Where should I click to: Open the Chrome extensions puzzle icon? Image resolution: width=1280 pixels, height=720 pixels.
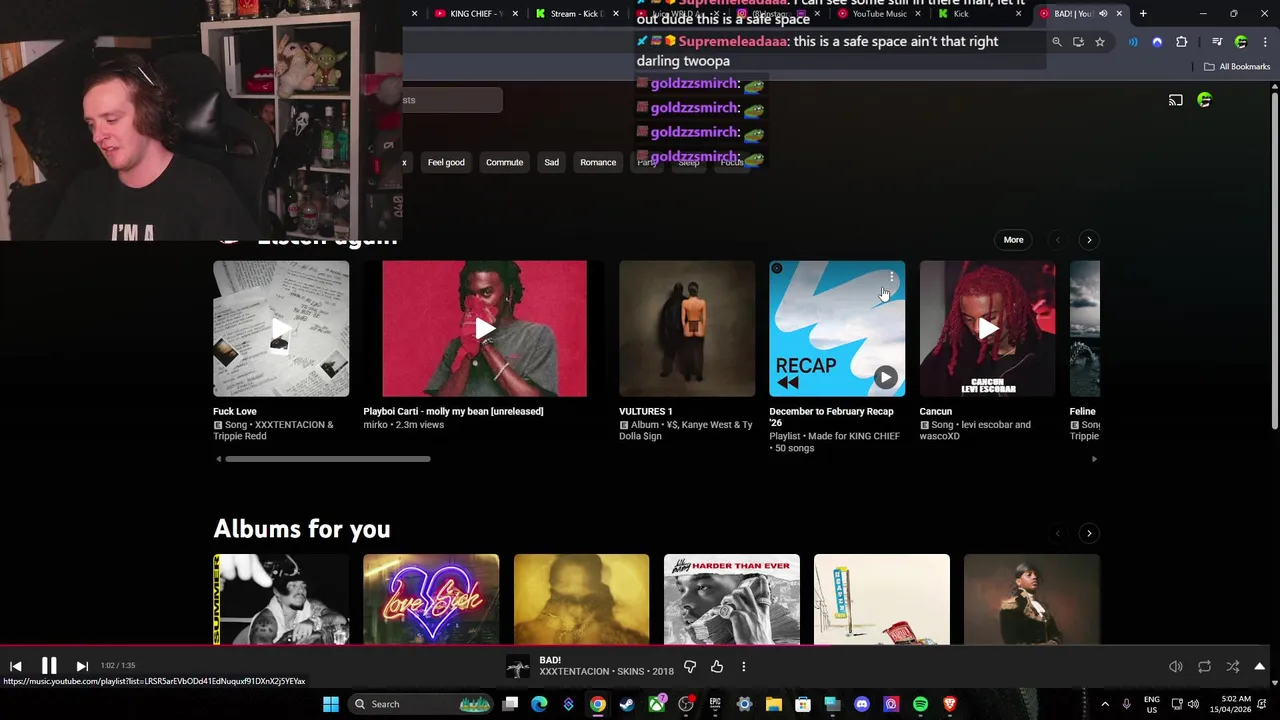point(1182,42)
